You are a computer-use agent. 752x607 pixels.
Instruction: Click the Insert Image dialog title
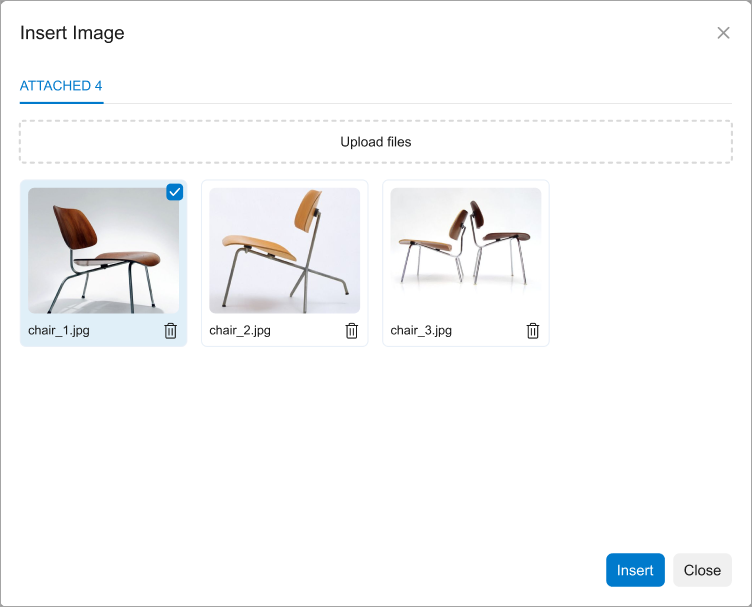72,33
